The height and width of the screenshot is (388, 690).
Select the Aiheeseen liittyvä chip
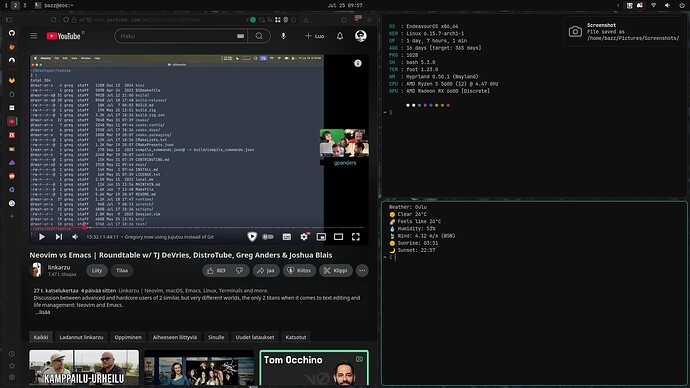pyautogui.click(x=175, y=337)
